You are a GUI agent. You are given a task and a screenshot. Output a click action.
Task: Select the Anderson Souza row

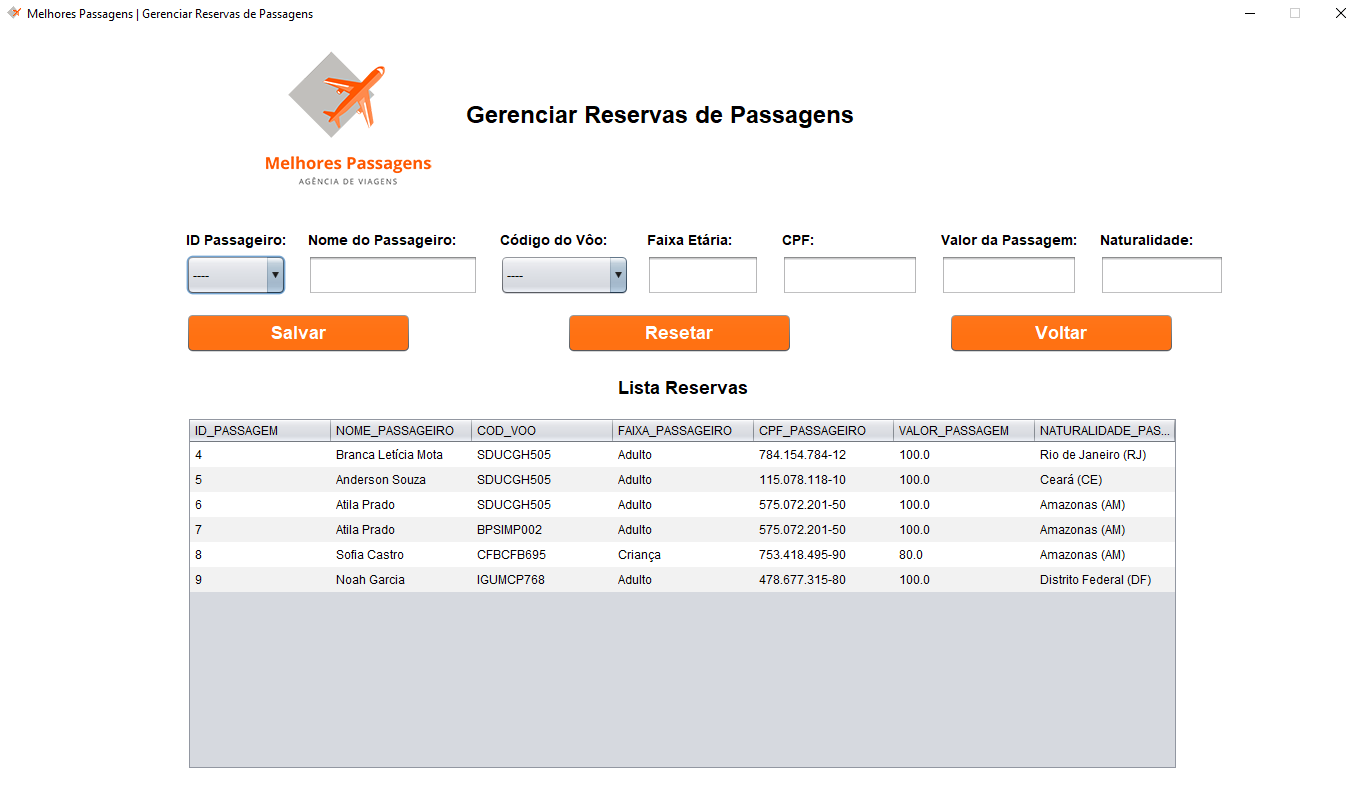(682, 480)
